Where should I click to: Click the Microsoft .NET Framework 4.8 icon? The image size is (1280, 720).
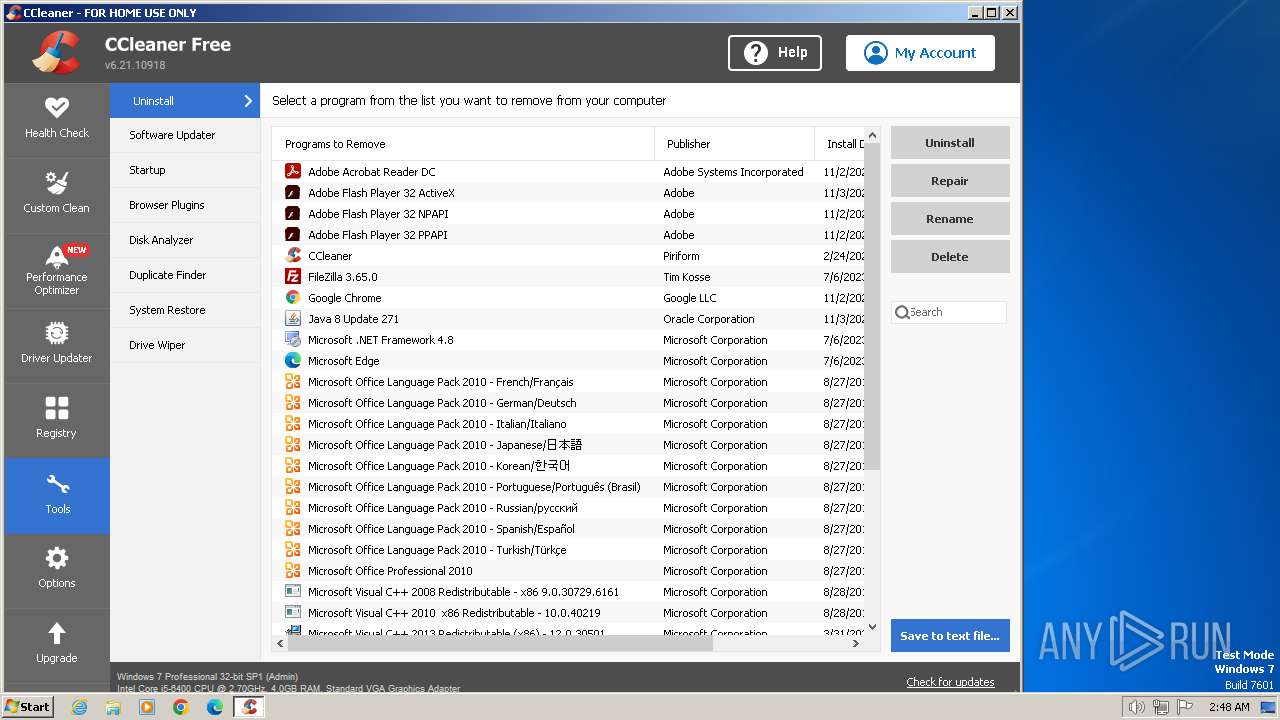point(293,339)
